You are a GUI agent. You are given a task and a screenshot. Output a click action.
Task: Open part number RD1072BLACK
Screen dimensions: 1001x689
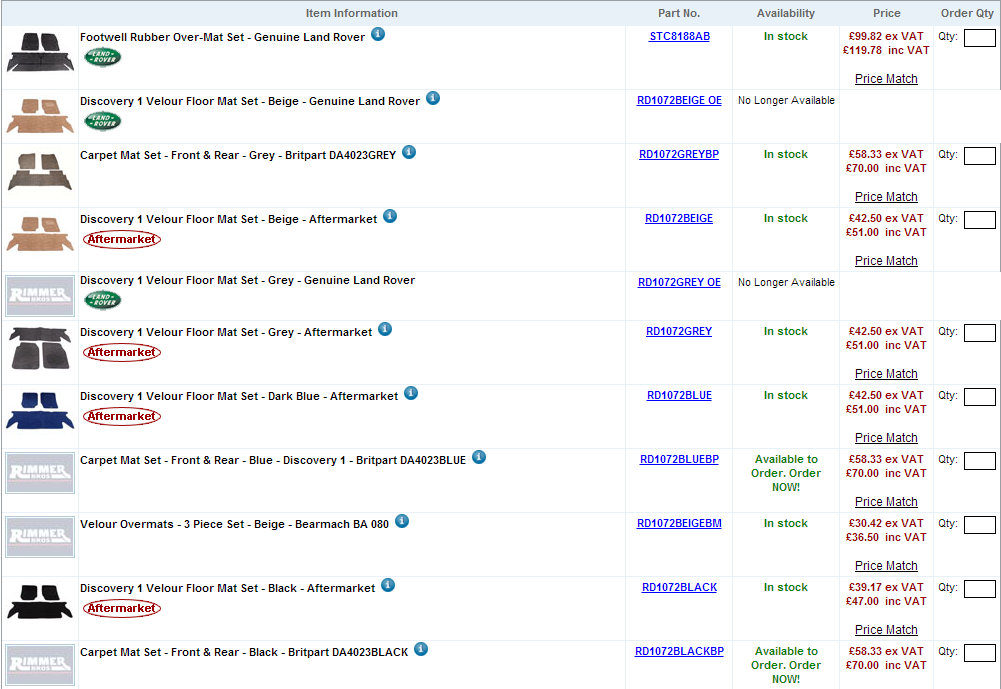coord(679,587)
